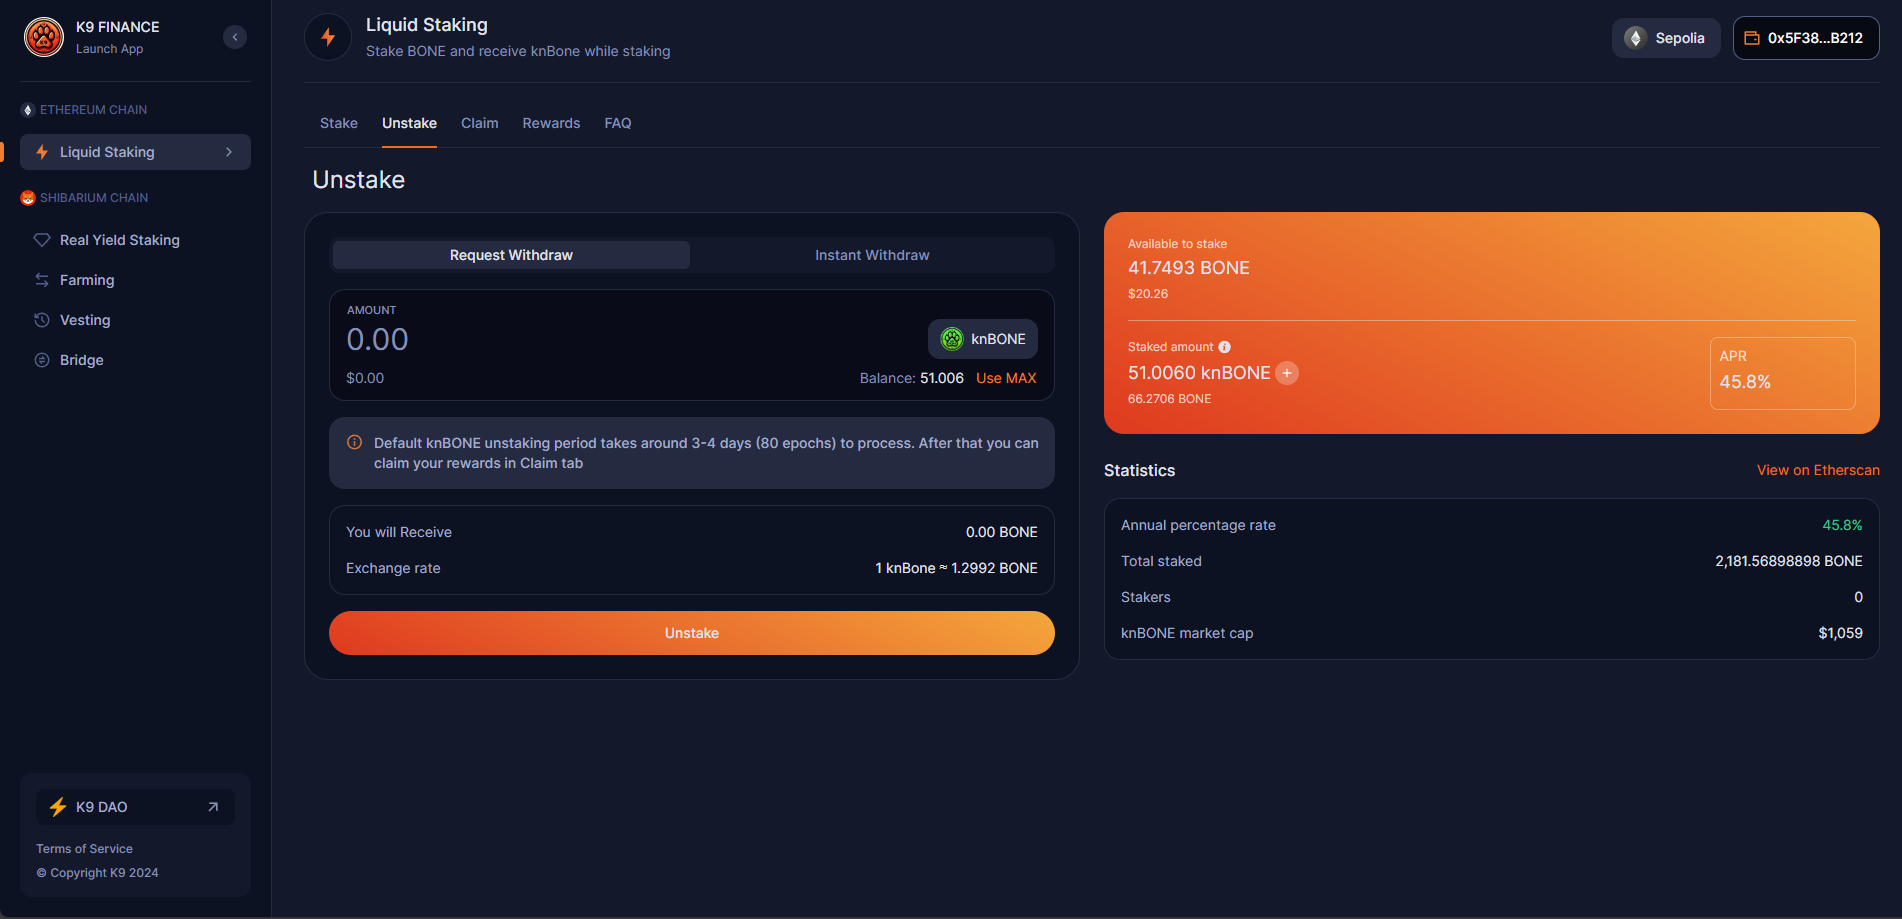The height and width of the screenshot is (919, 1902).
Task: Open Real Yield Staking from sidebar
Action: click(119, 240)
